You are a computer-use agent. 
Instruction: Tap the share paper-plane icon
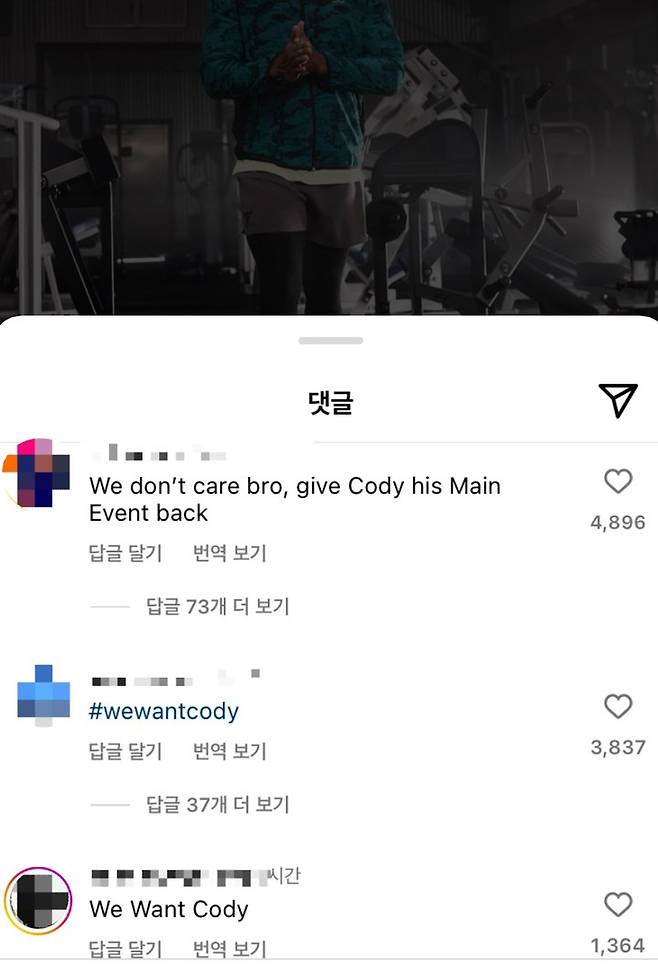[618, 400]
